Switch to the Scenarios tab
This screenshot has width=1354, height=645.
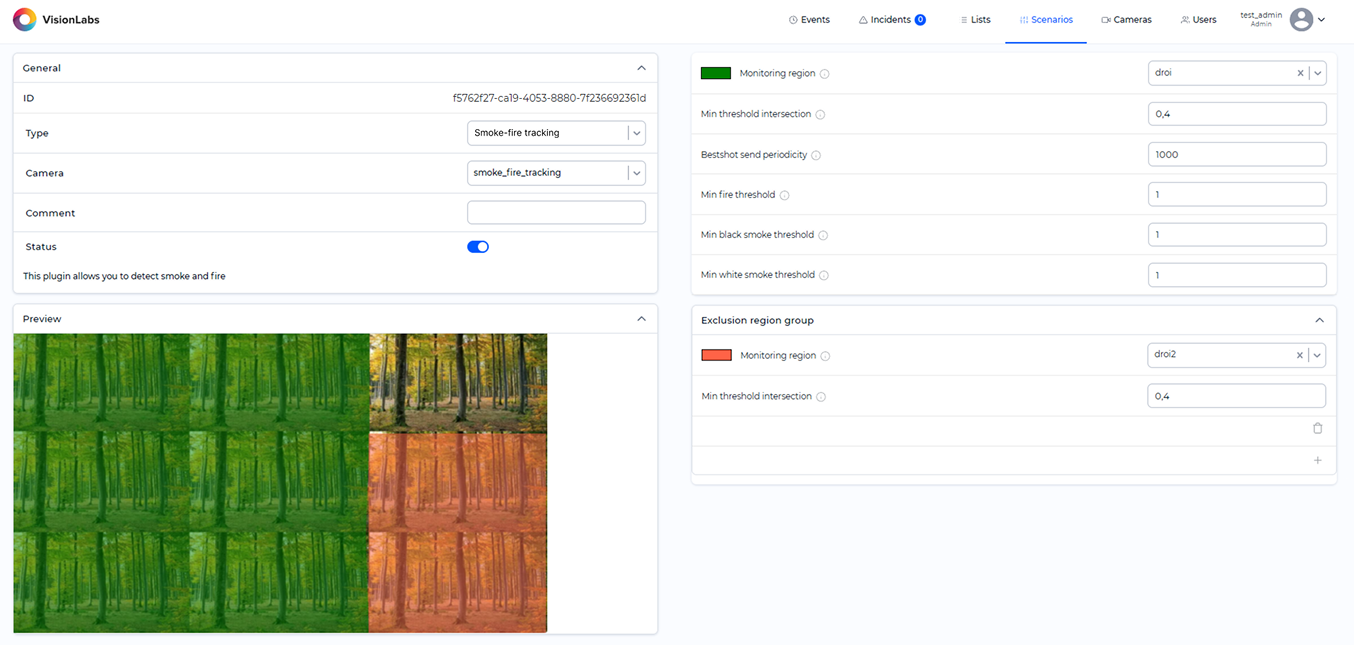point(1046,19)
